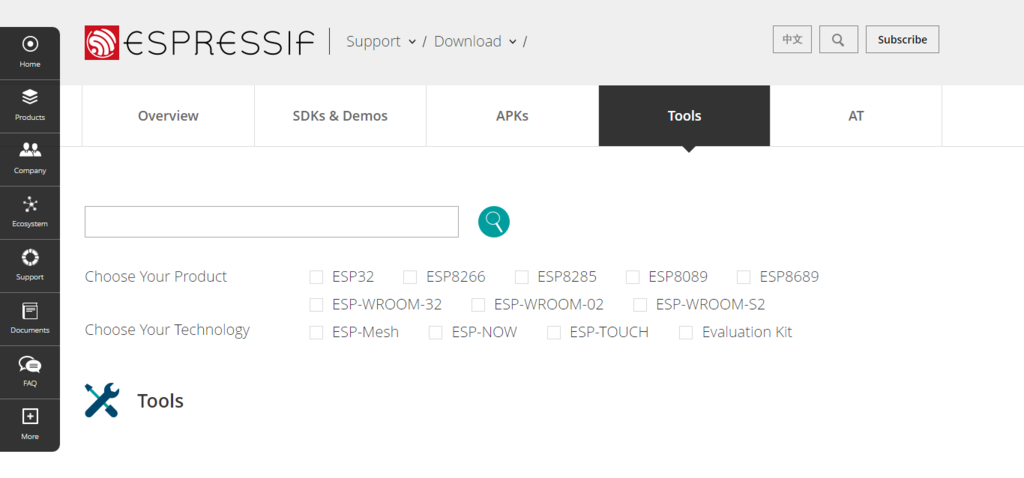This screenshot has width=1024, height=478.
Task: Open the Documents sidebar section
Action: click(29, 319)
